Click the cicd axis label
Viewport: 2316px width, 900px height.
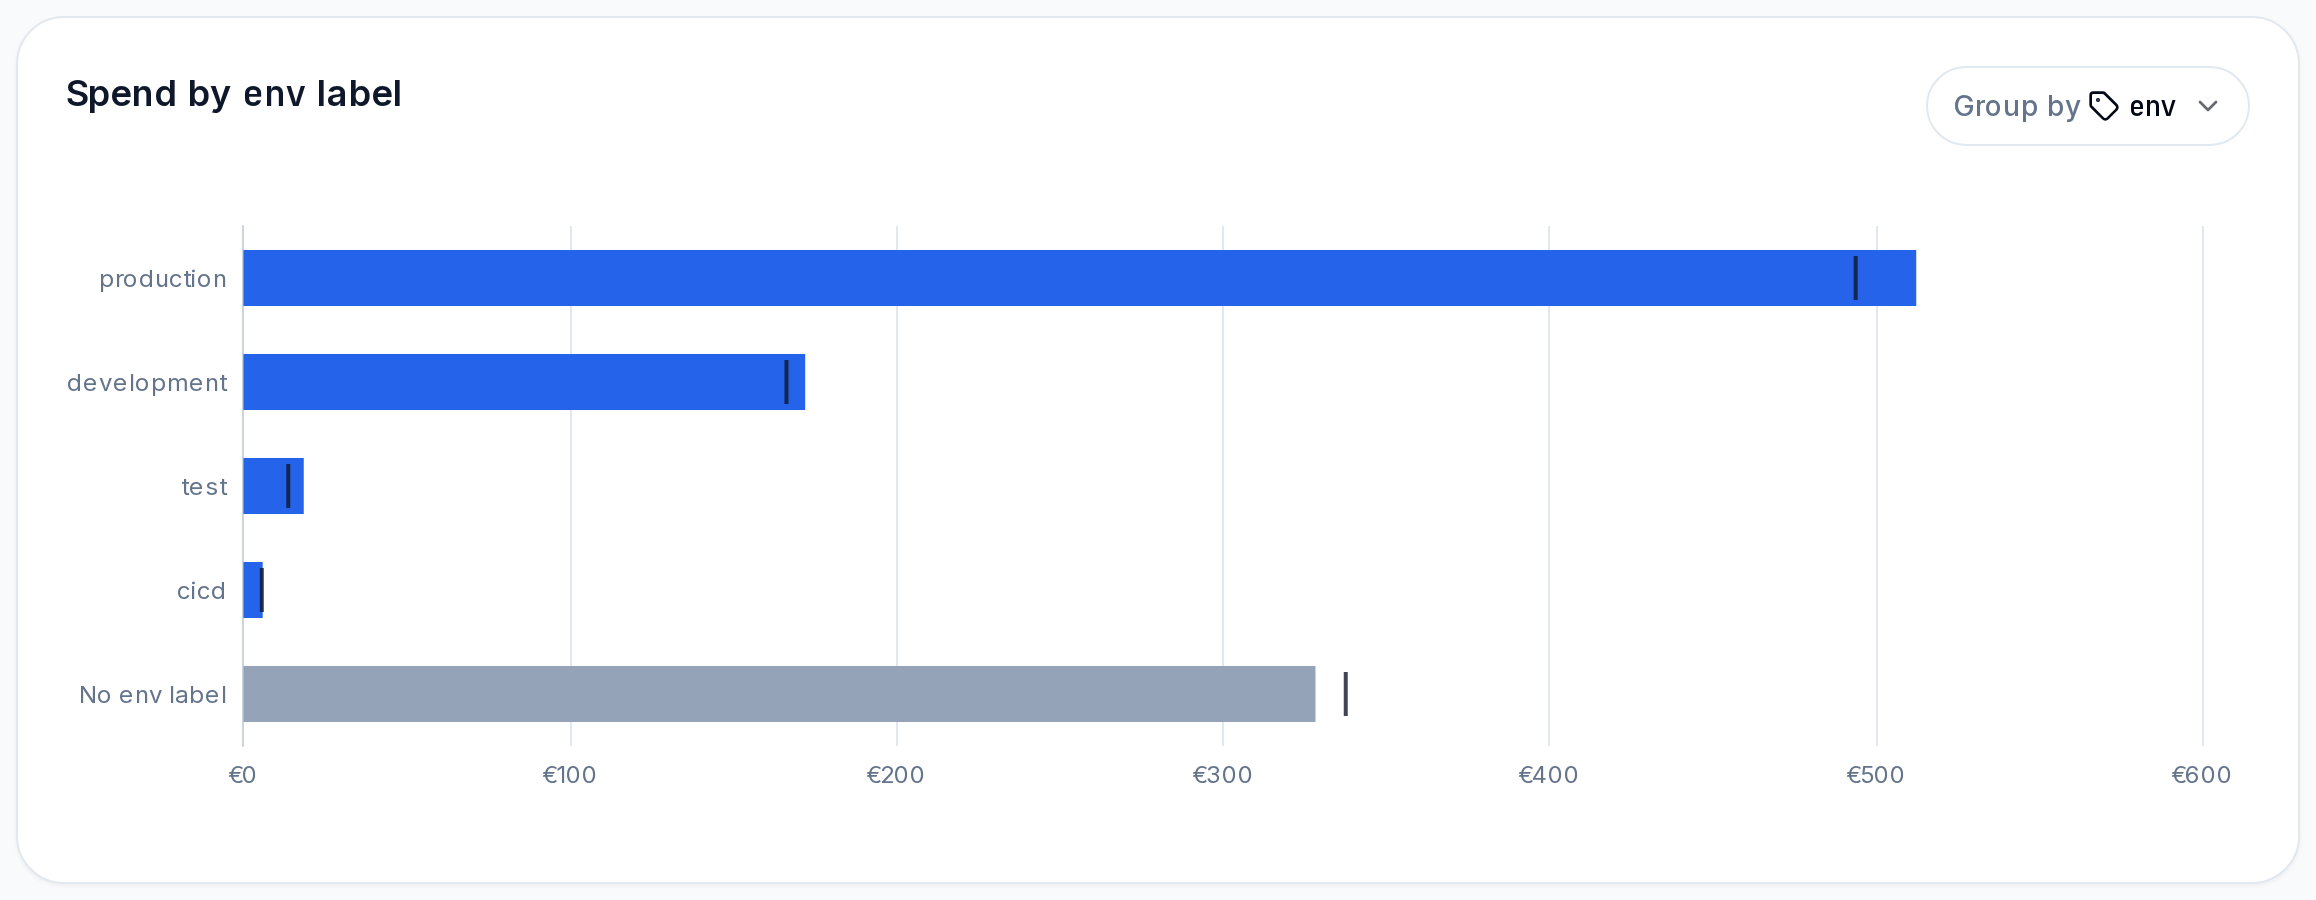click(201, 591)
